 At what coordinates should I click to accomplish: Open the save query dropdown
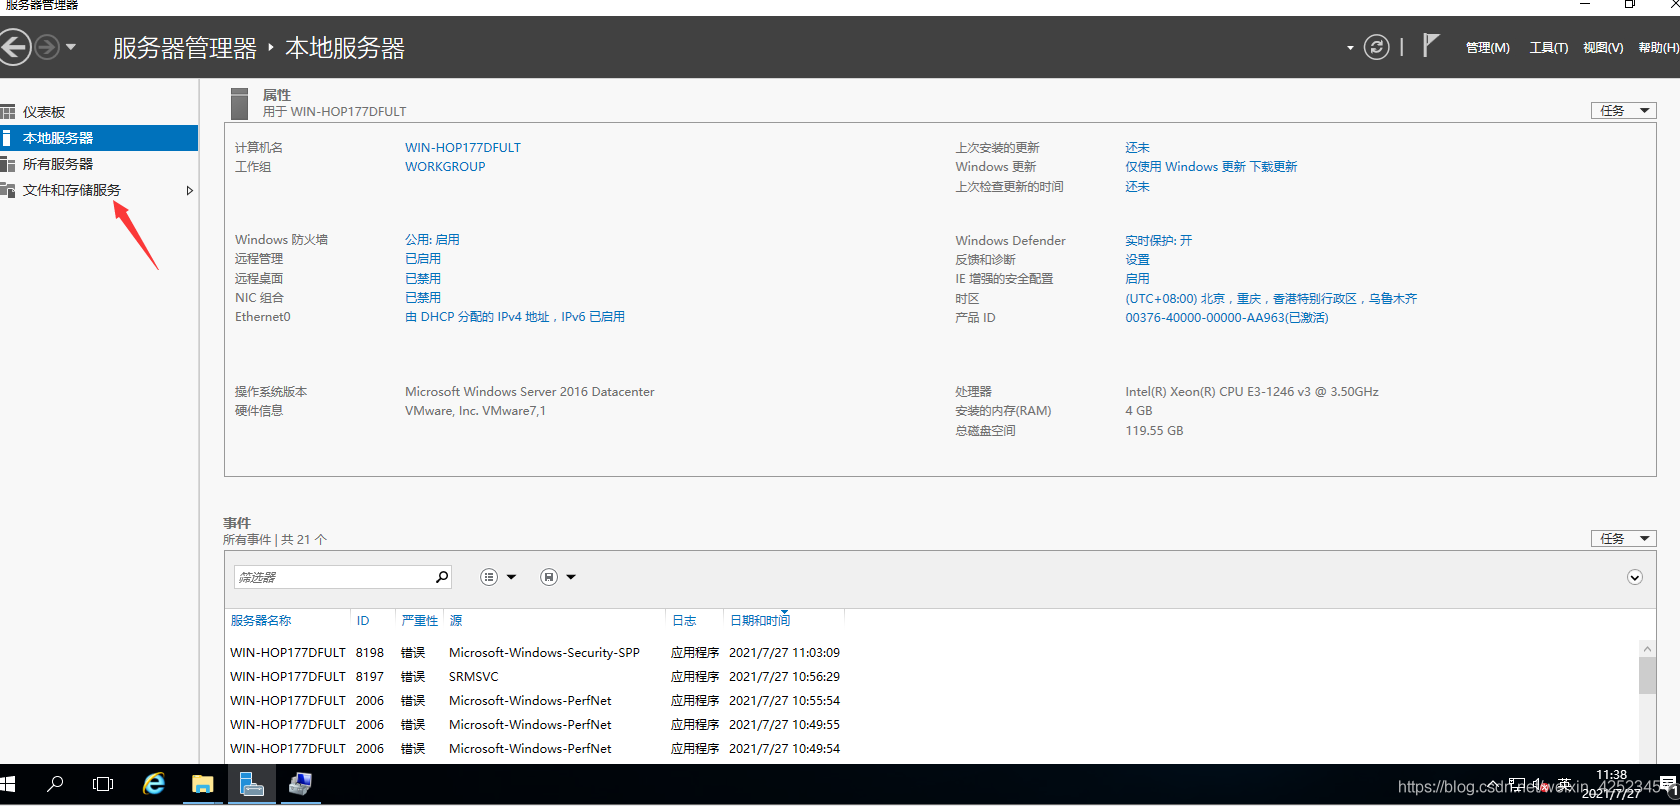(x=558, y=577)
